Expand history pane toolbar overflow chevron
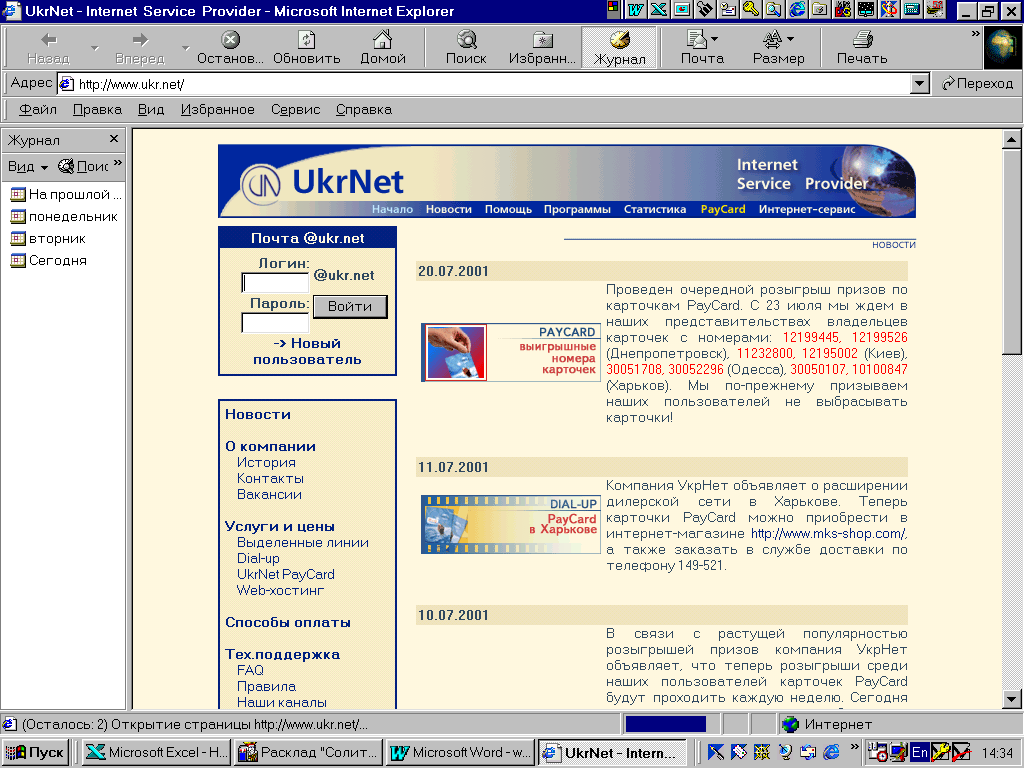This screenshot has width=1024, height=768. click(118, 163)
